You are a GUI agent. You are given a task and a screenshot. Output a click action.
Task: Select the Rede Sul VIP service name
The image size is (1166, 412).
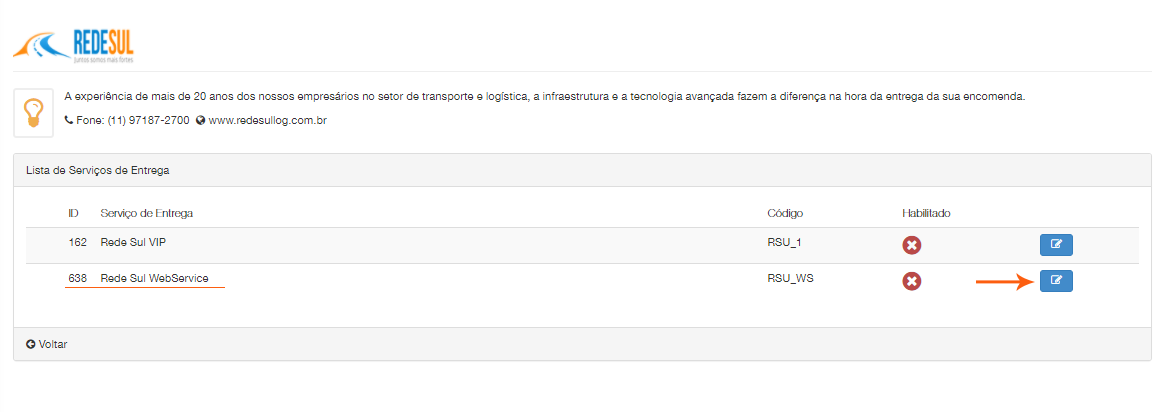click(139, 243)
